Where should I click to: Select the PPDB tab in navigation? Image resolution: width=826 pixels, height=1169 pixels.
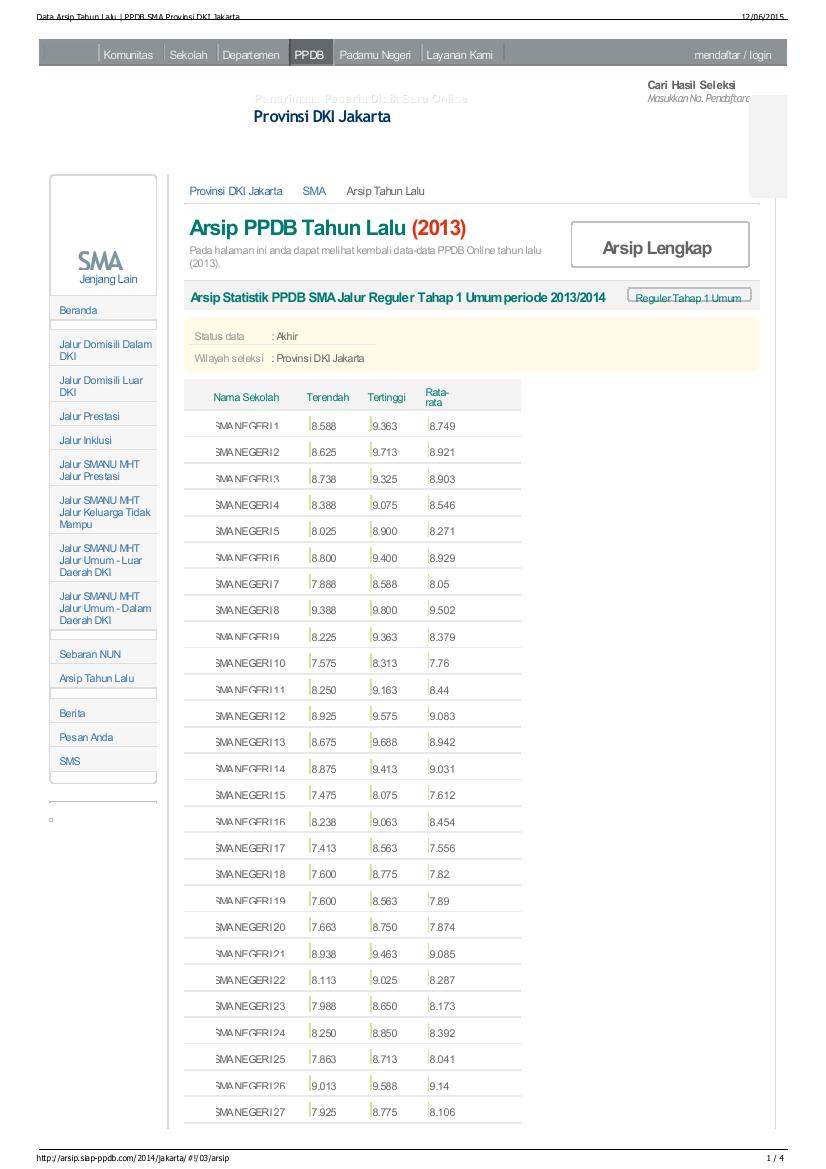click(309, 55)
